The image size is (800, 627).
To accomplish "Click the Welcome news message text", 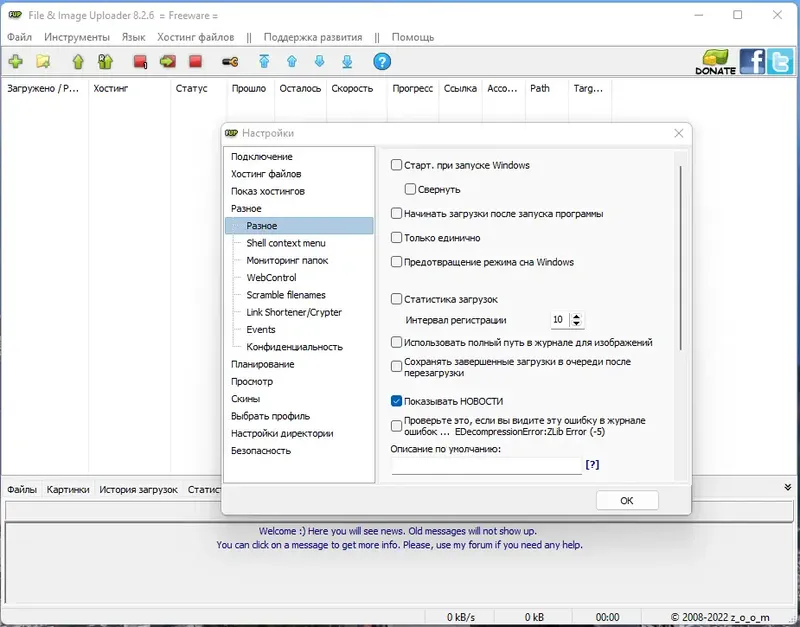I will [397, 531].
